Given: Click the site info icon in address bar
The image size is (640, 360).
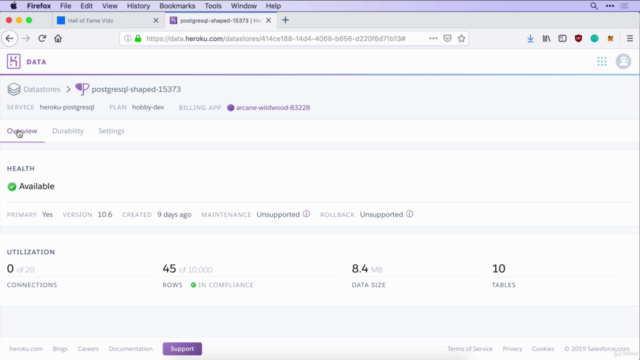Looking at the screenshot, I should [x=128, y=38].
